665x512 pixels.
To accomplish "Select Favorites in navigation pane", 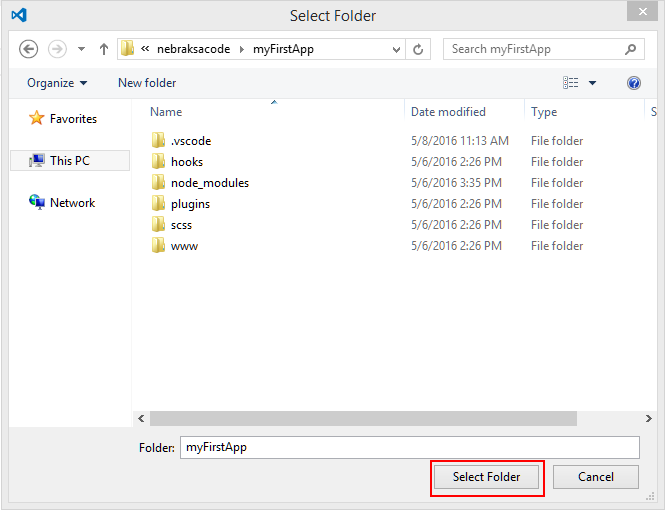I will click(x=73, y=119).
